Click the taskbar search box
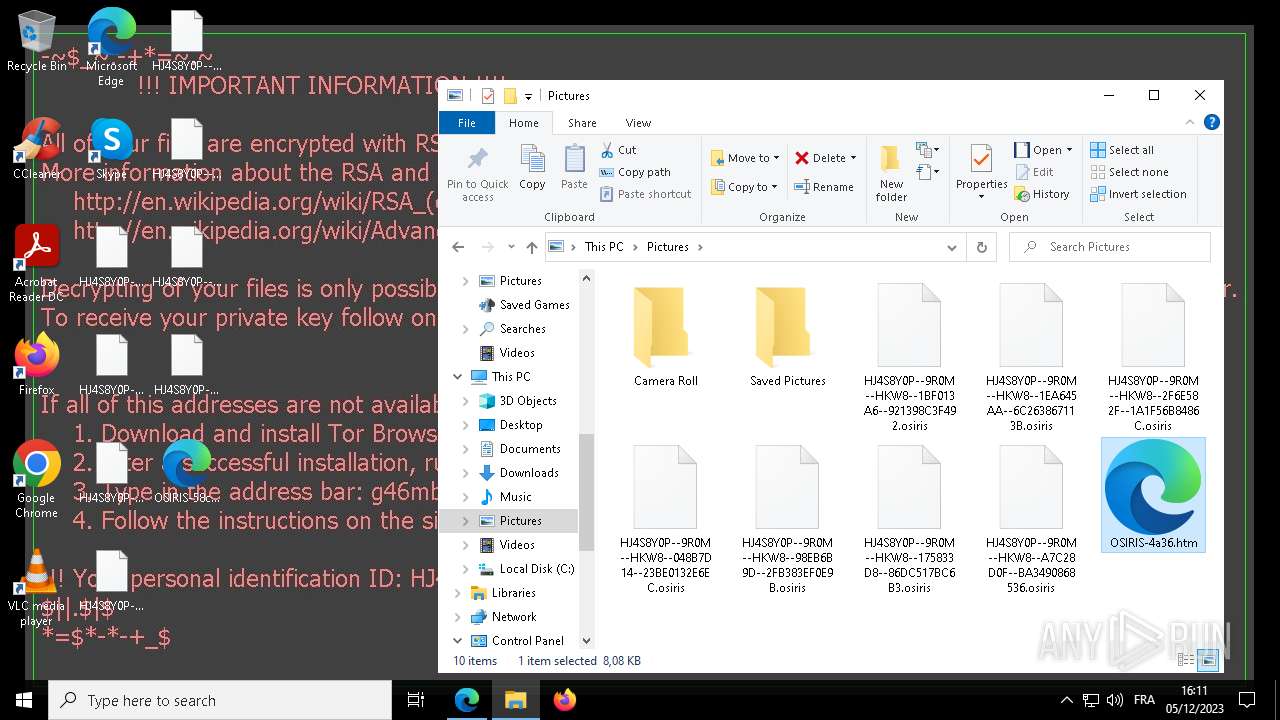The height and width of the screenshot is (720, 1280). (x=220, y=700)
